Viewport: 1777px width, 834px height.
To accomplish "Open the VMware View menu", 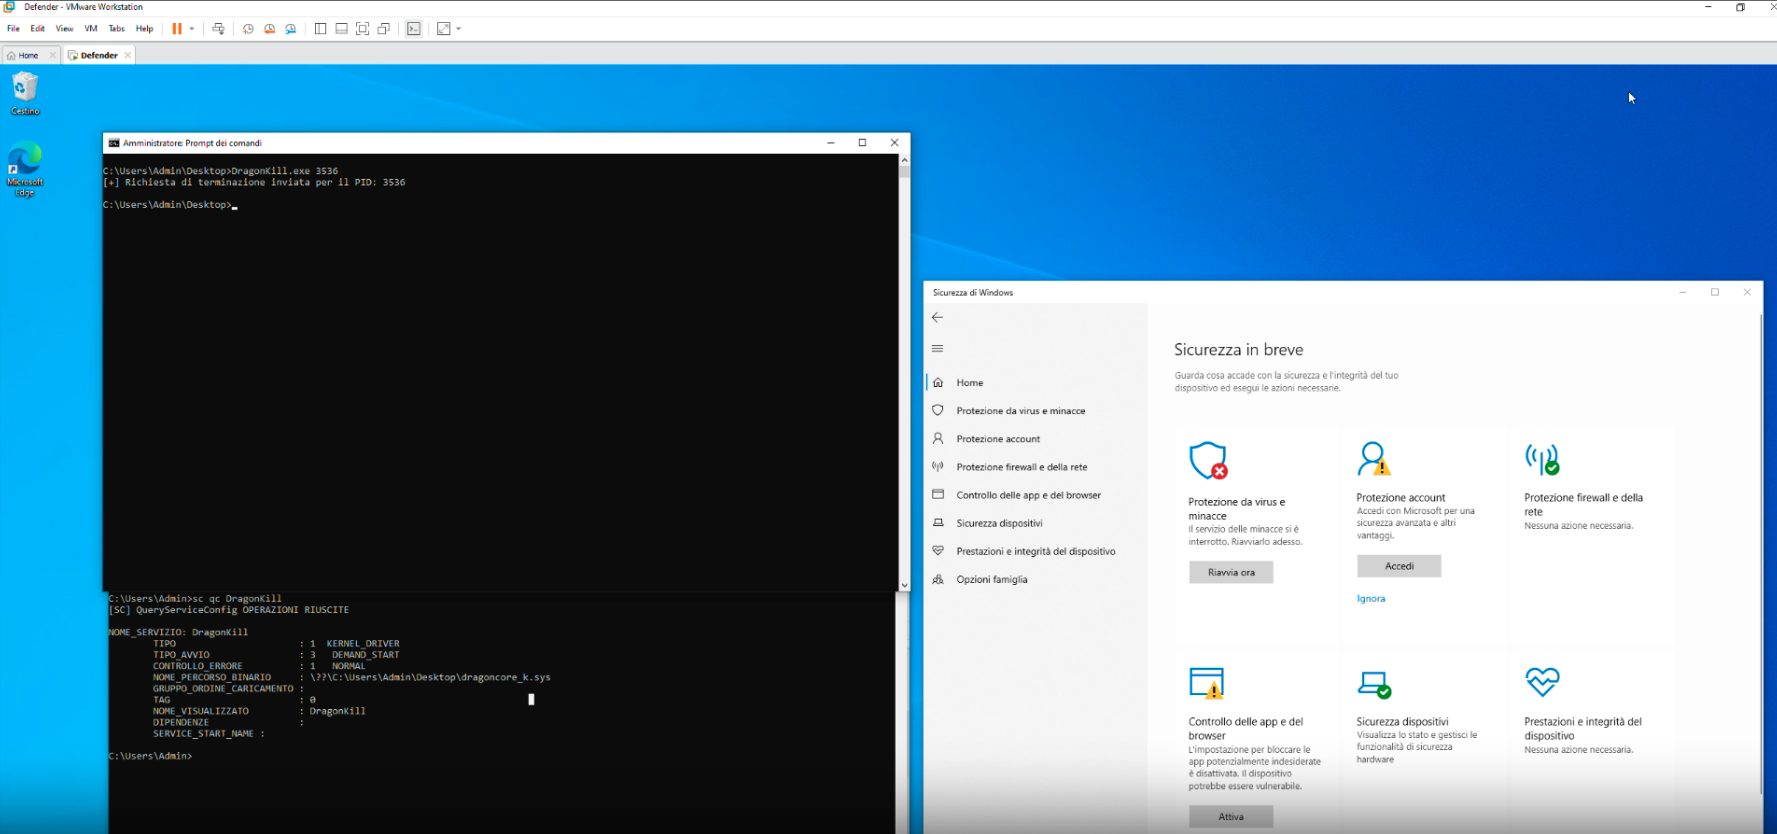I will tap(64, 29).
